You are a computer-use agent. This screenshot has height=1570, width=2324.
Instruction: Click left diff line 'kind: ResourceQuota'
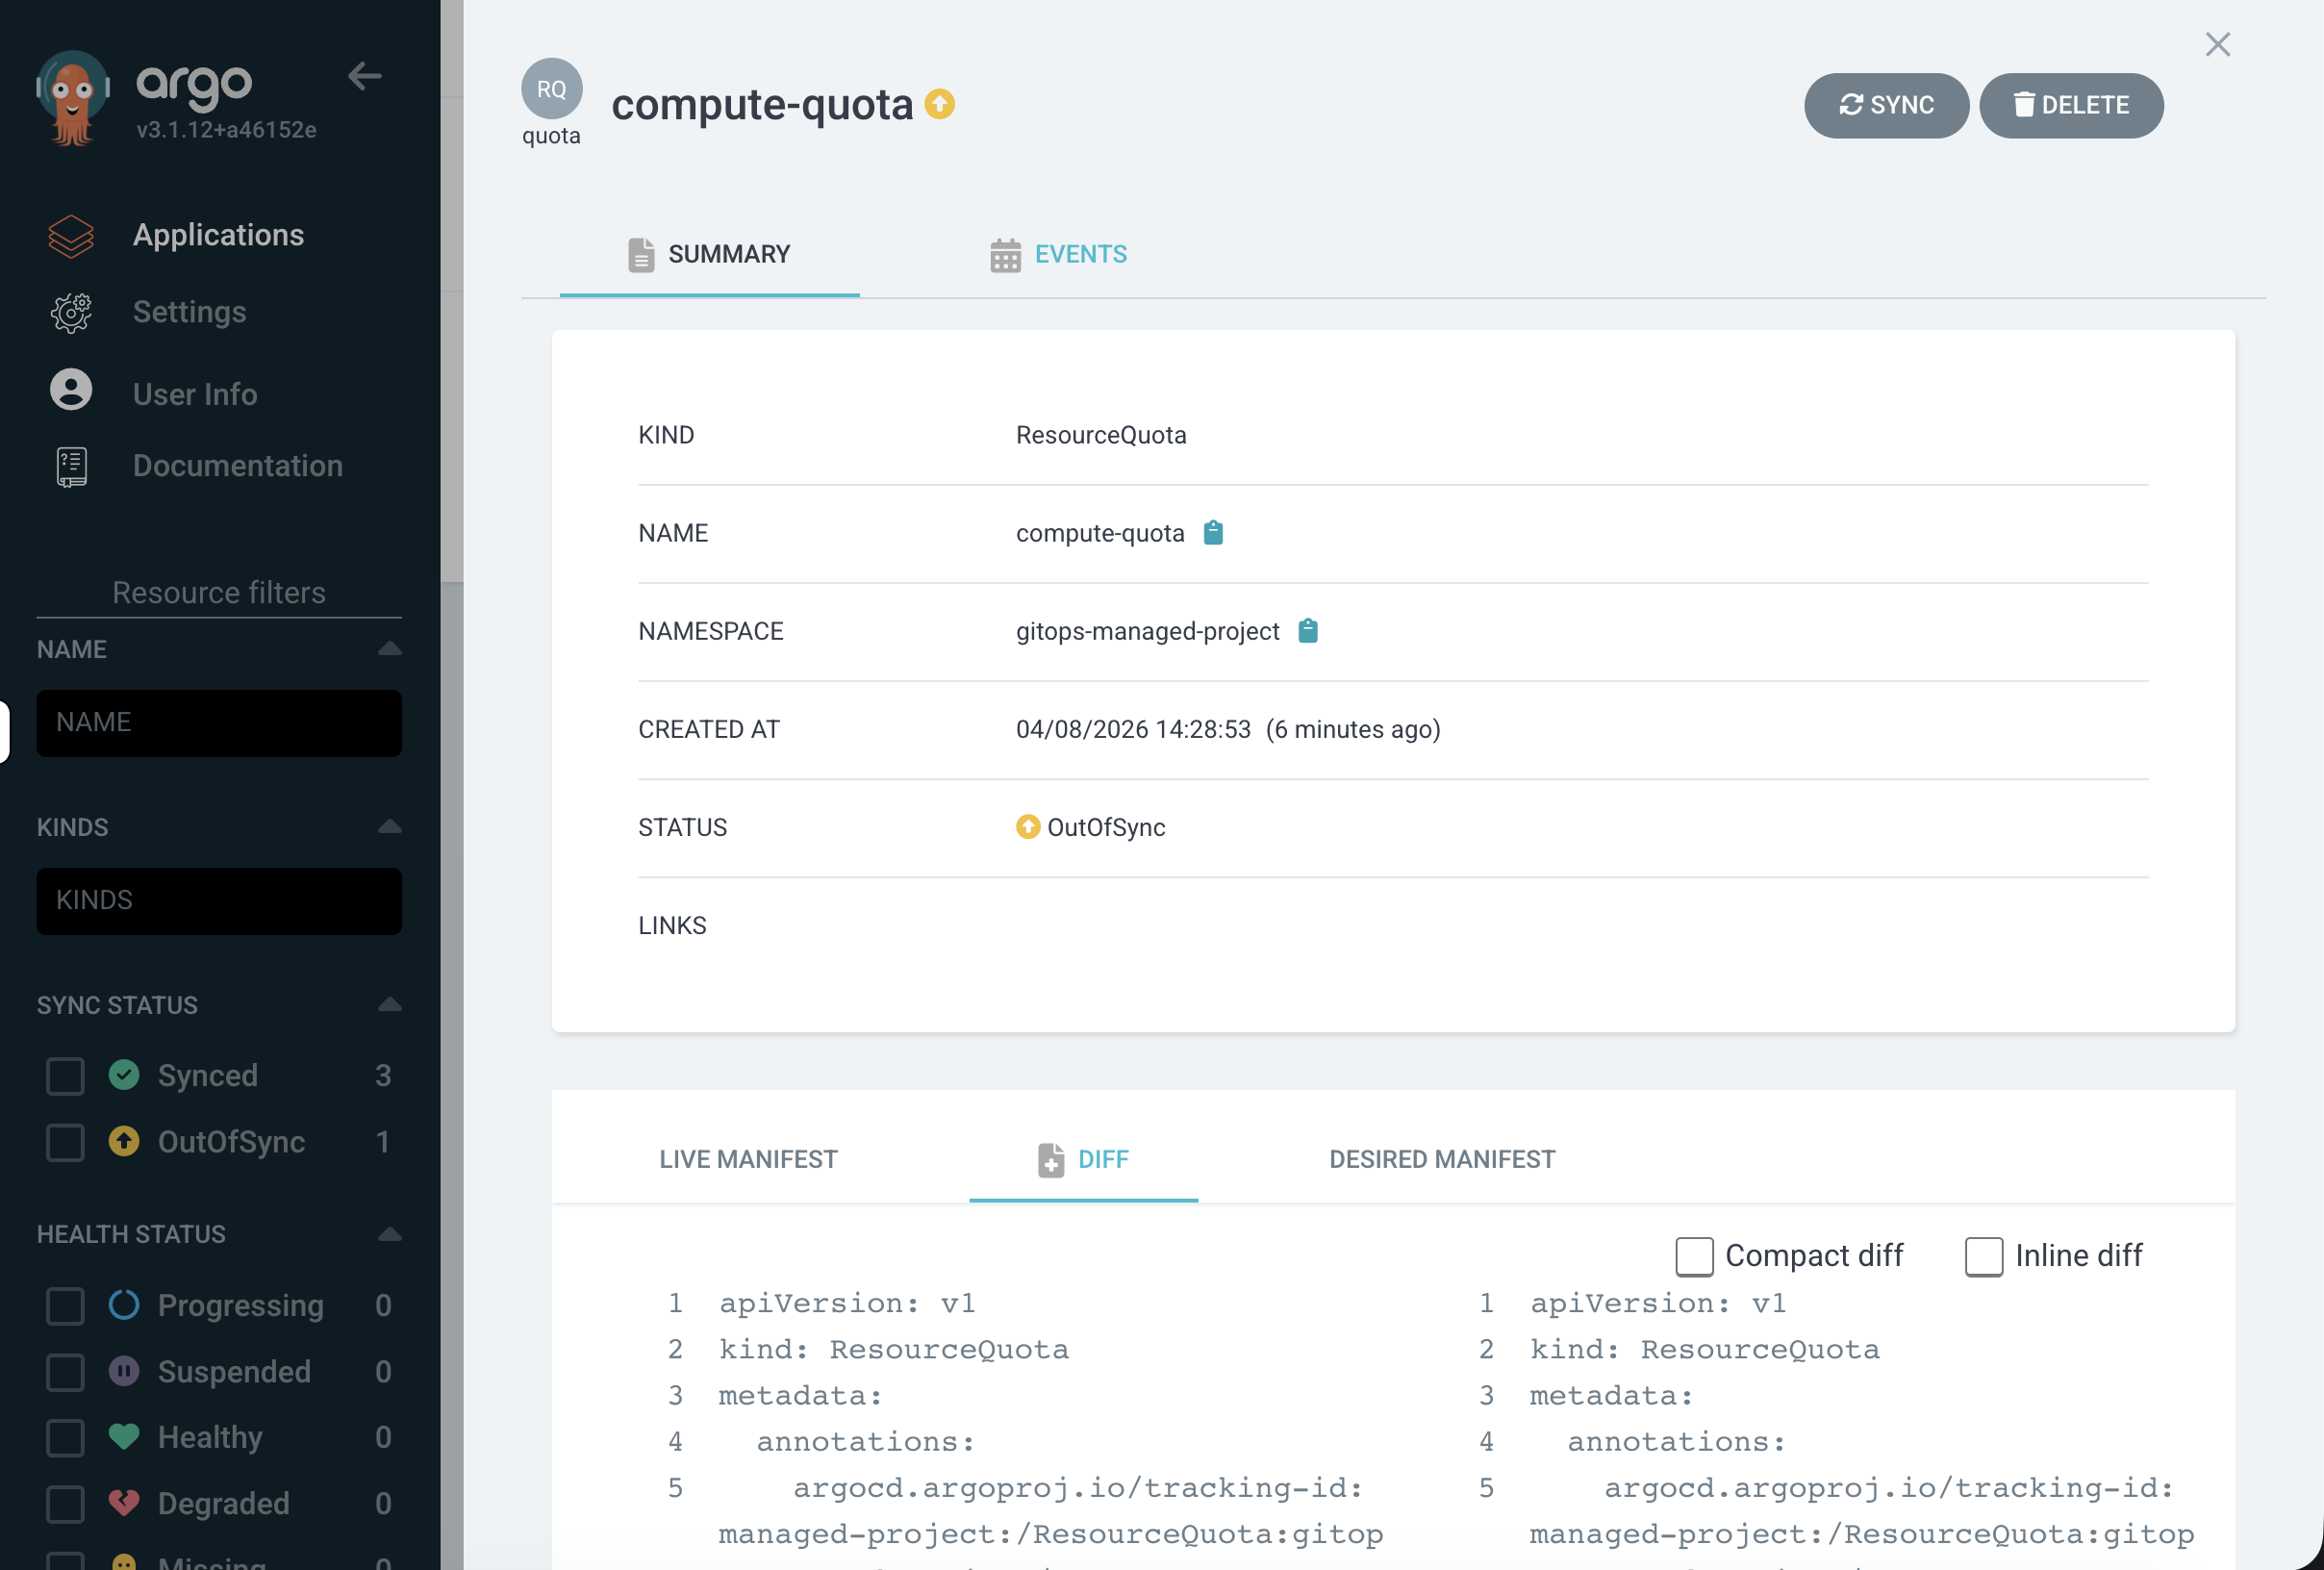tap(894, 1350)
